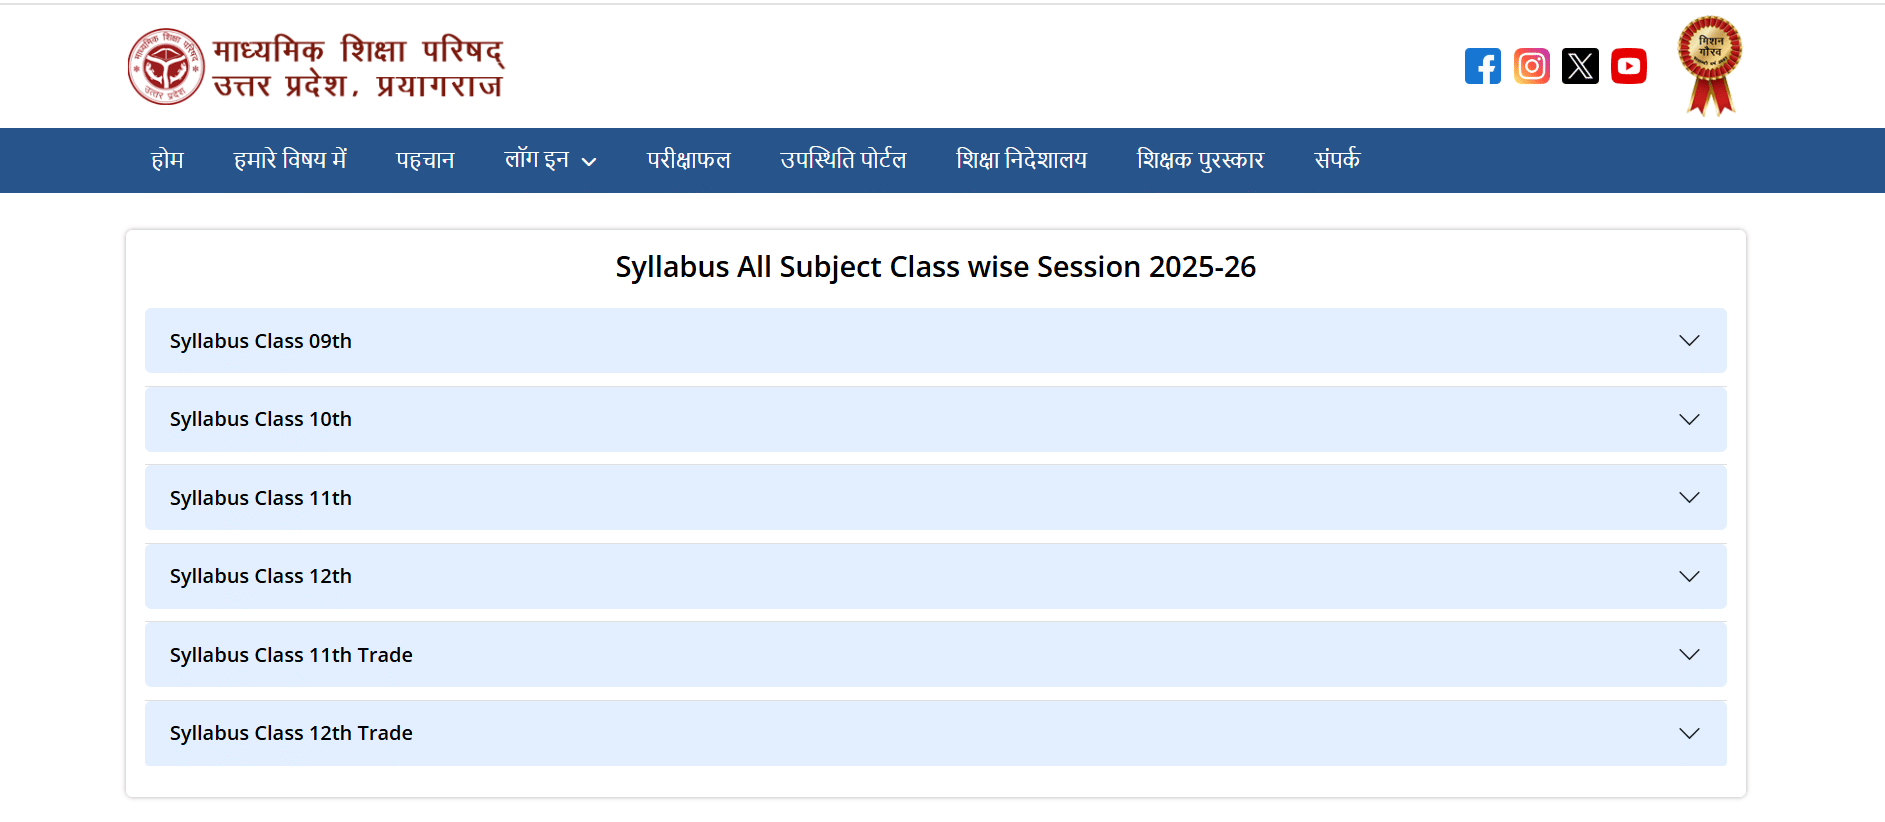Viewport: 1885px width, 822px height.
Task: Click the संपर्क contact link
Action: coord(1337,160)
